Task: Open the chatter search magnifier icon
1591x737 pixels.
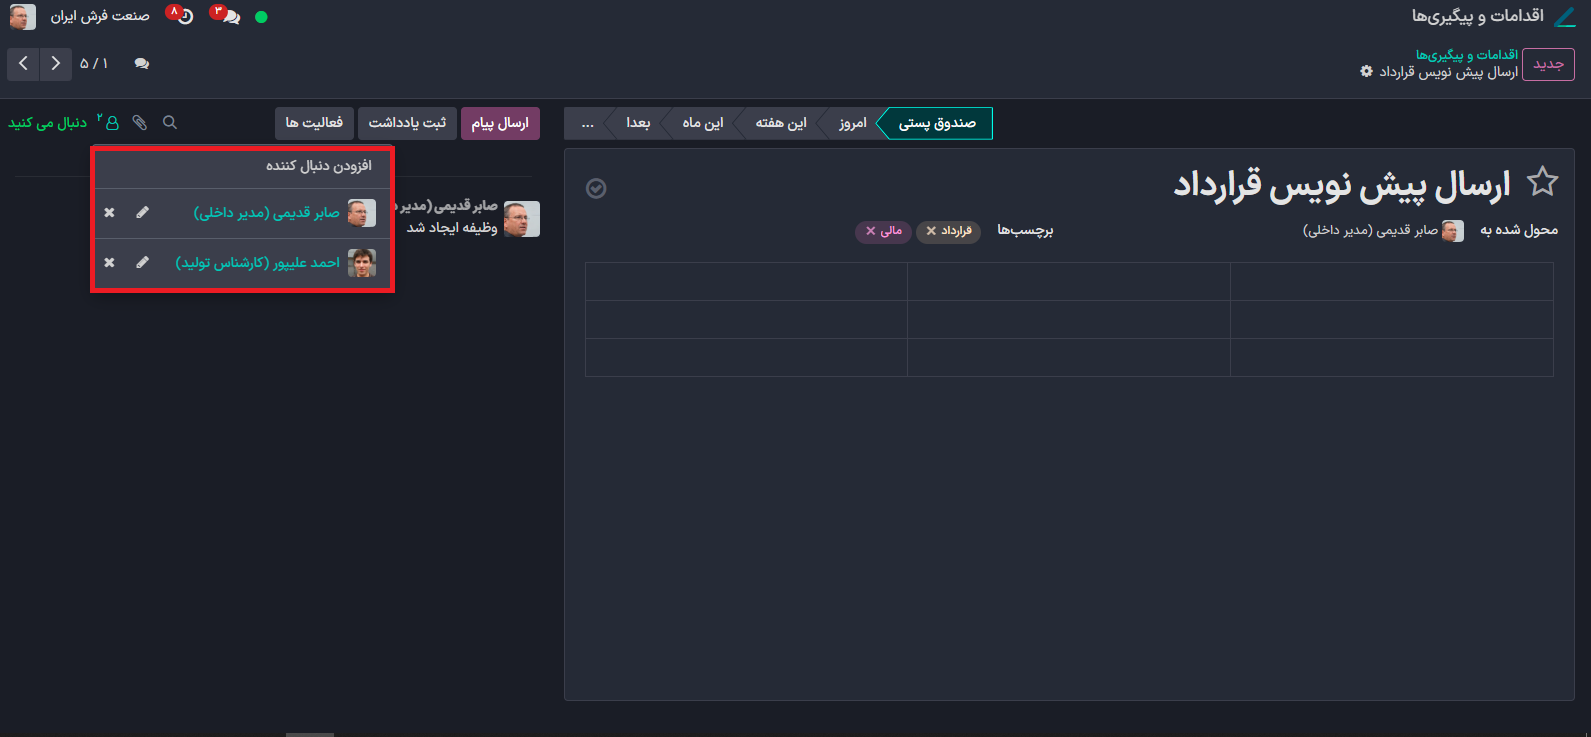Action: tap(170, 122)
